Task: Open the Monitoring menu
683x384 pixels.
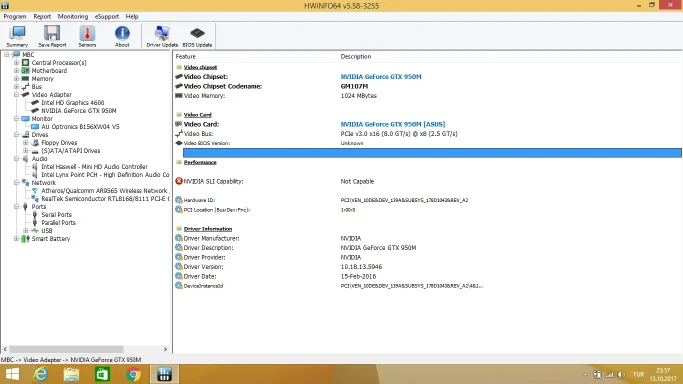Action: coord(73,17)
